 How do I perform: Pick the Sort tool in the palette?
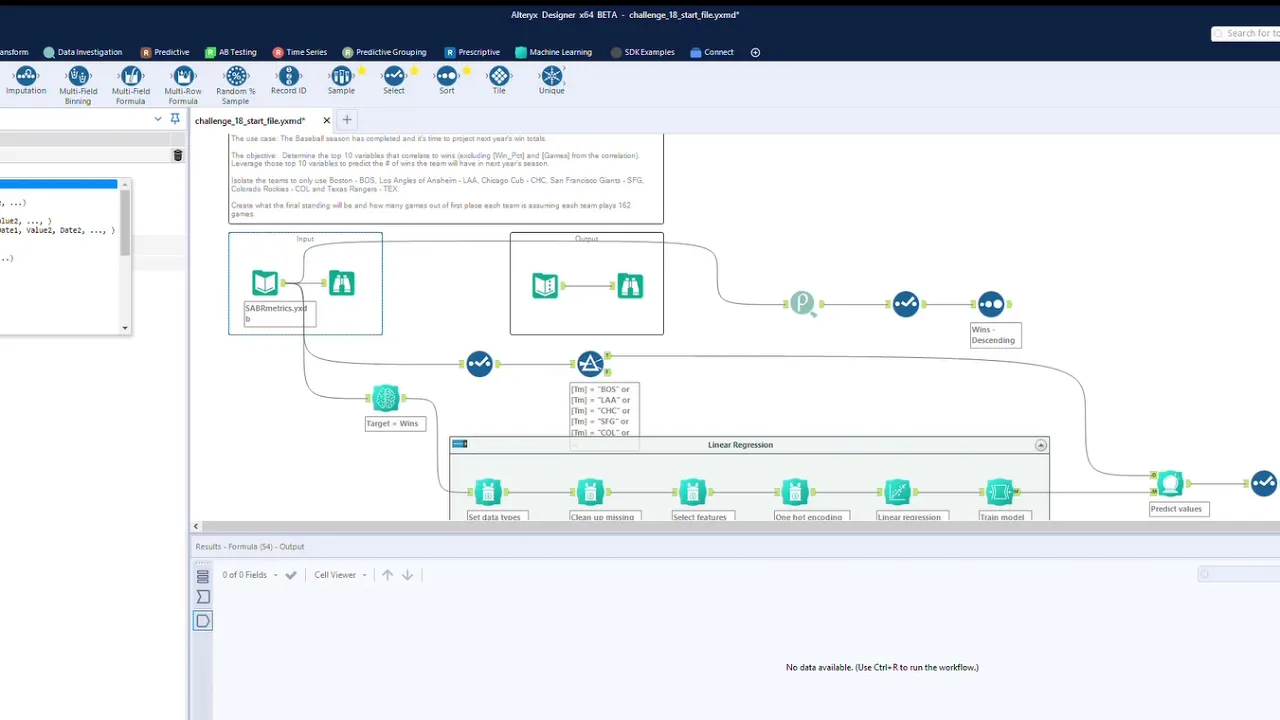pos(446,81)
